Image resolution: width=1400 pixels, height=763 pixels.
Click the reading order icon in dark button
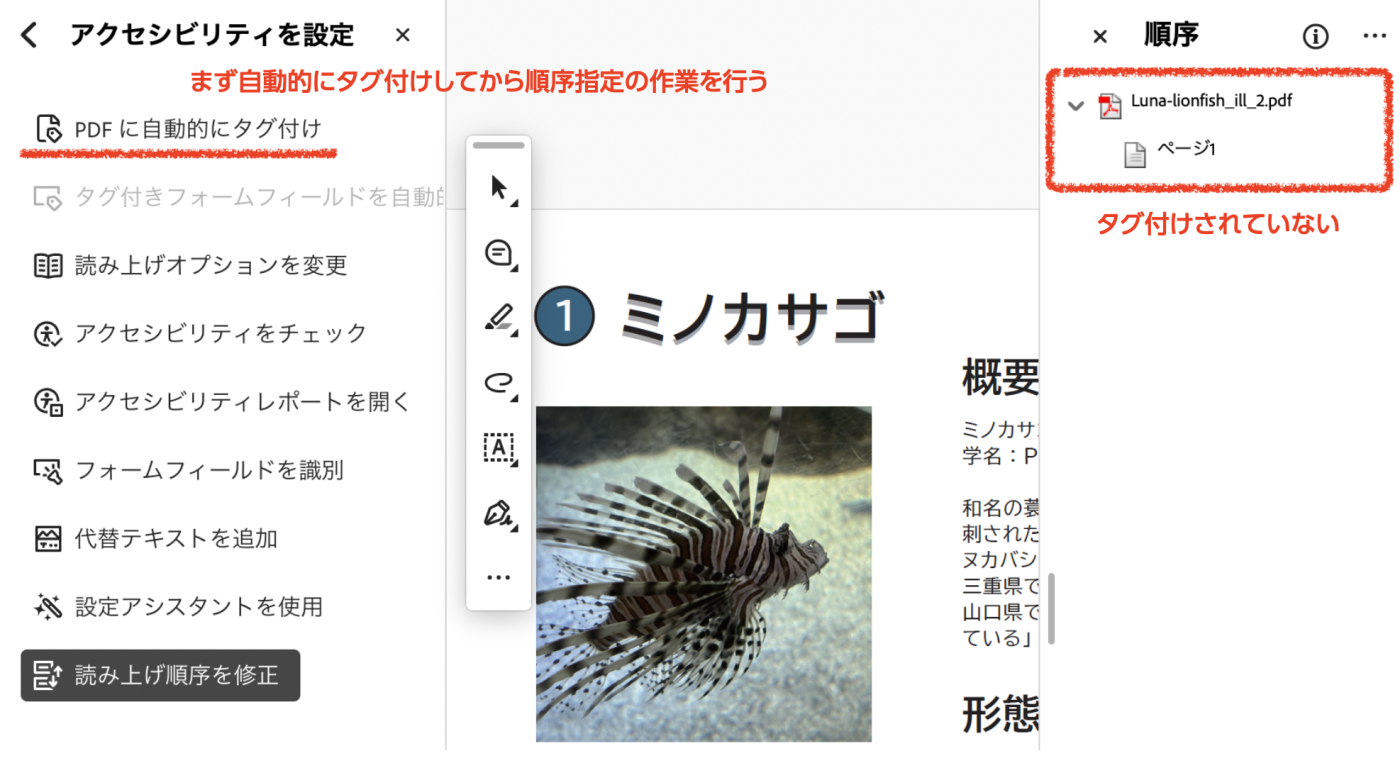click(48, 675)
